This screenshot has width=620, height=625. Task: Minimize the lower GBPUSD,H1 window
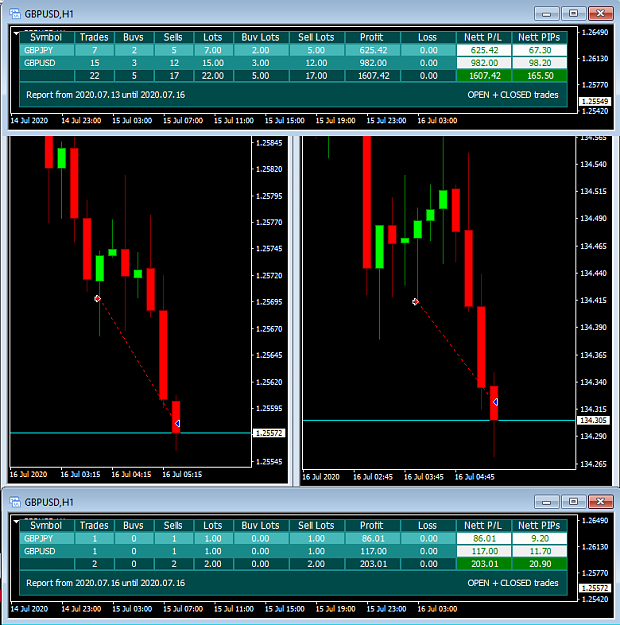(x=546, y=501)
